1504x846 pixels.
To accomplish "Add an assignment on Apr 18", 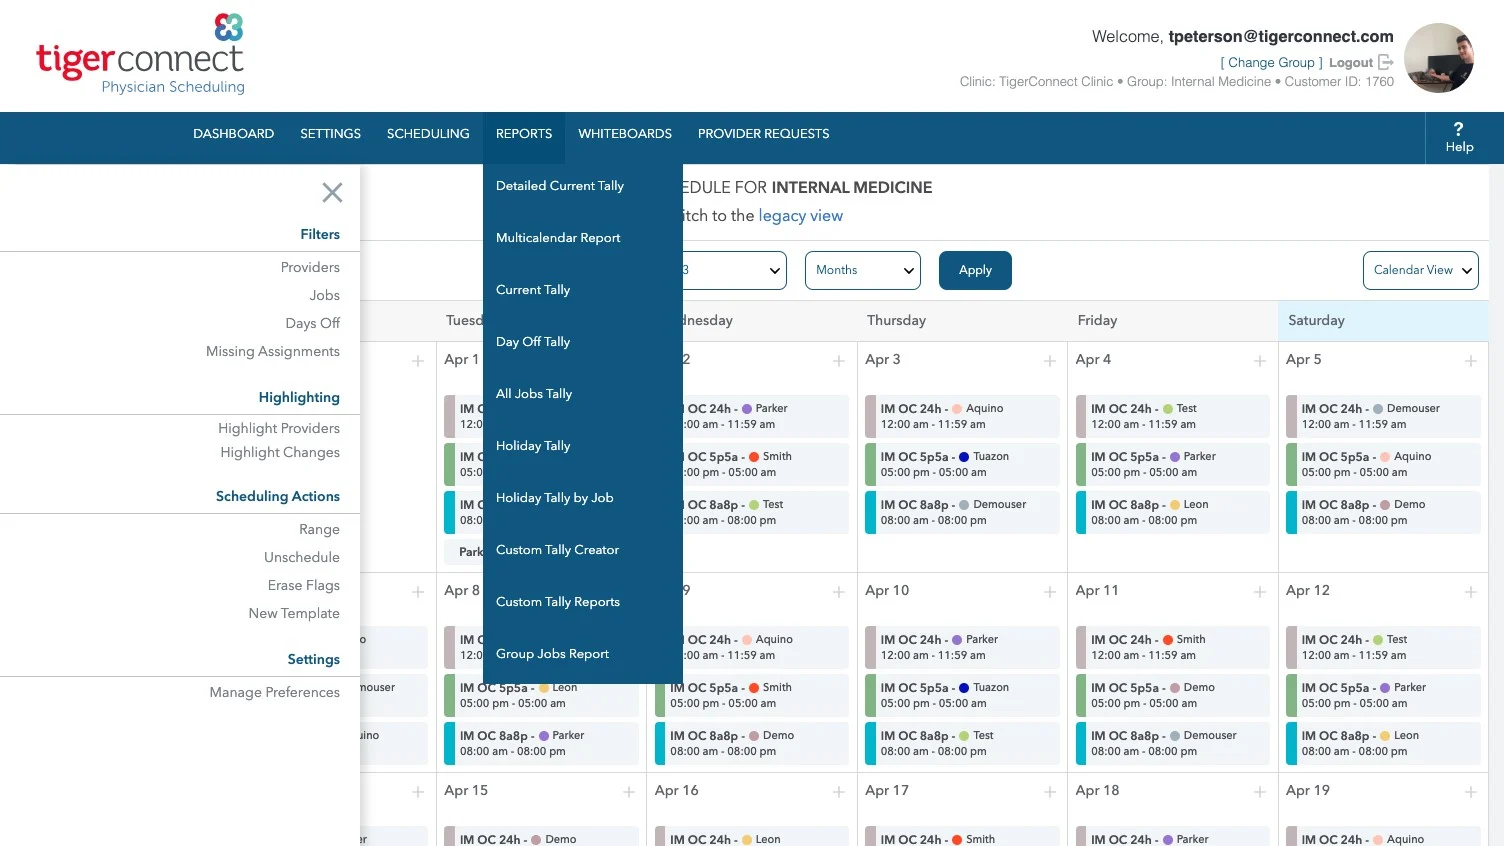I will (x=1260, y=792).
